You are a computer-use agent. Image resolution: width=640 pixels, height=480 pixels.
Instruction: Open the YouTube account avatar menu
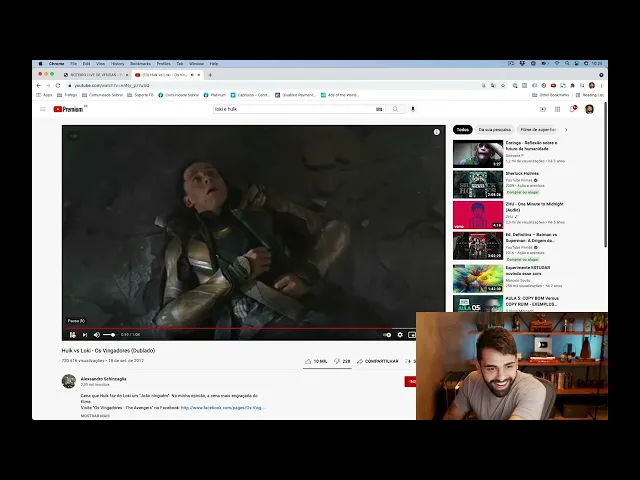tap(589, 109)
